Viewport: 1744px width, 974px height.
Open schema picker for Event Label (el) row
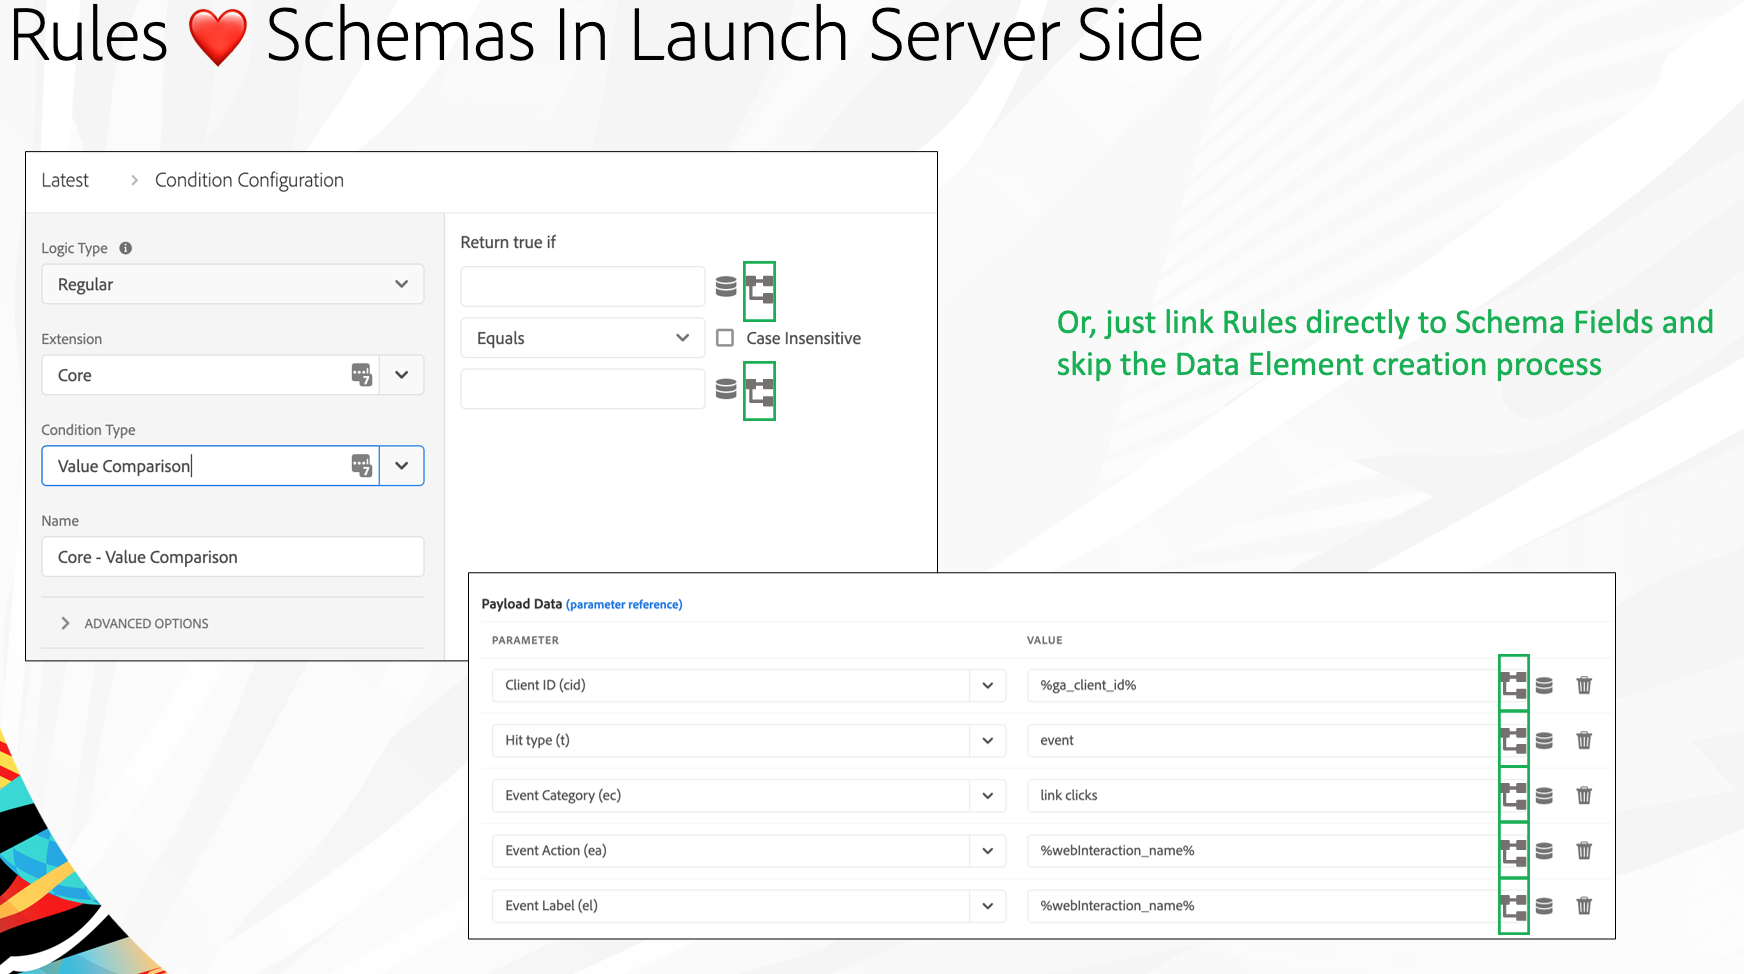coord(1514,906)
